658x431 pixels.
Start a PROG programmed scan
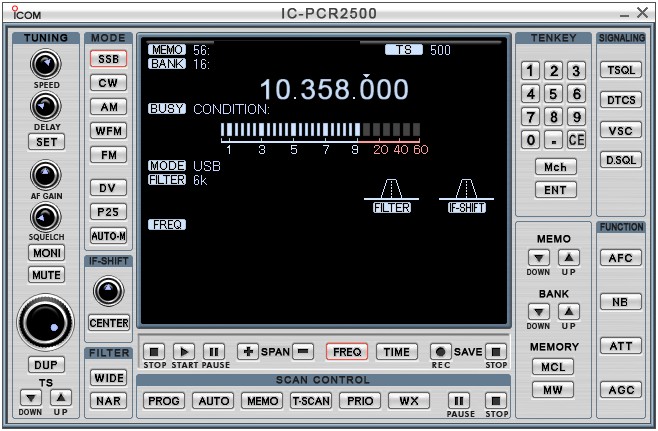pyautogui.click(x=164, y=401)
